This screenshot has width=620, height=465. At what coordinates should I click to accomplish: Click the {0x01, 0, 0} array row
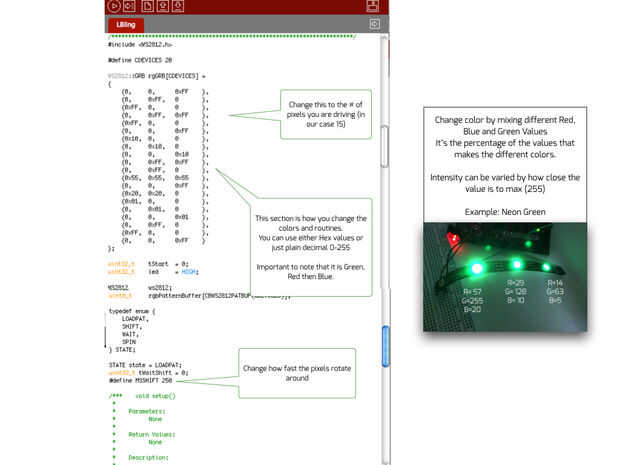164,201
